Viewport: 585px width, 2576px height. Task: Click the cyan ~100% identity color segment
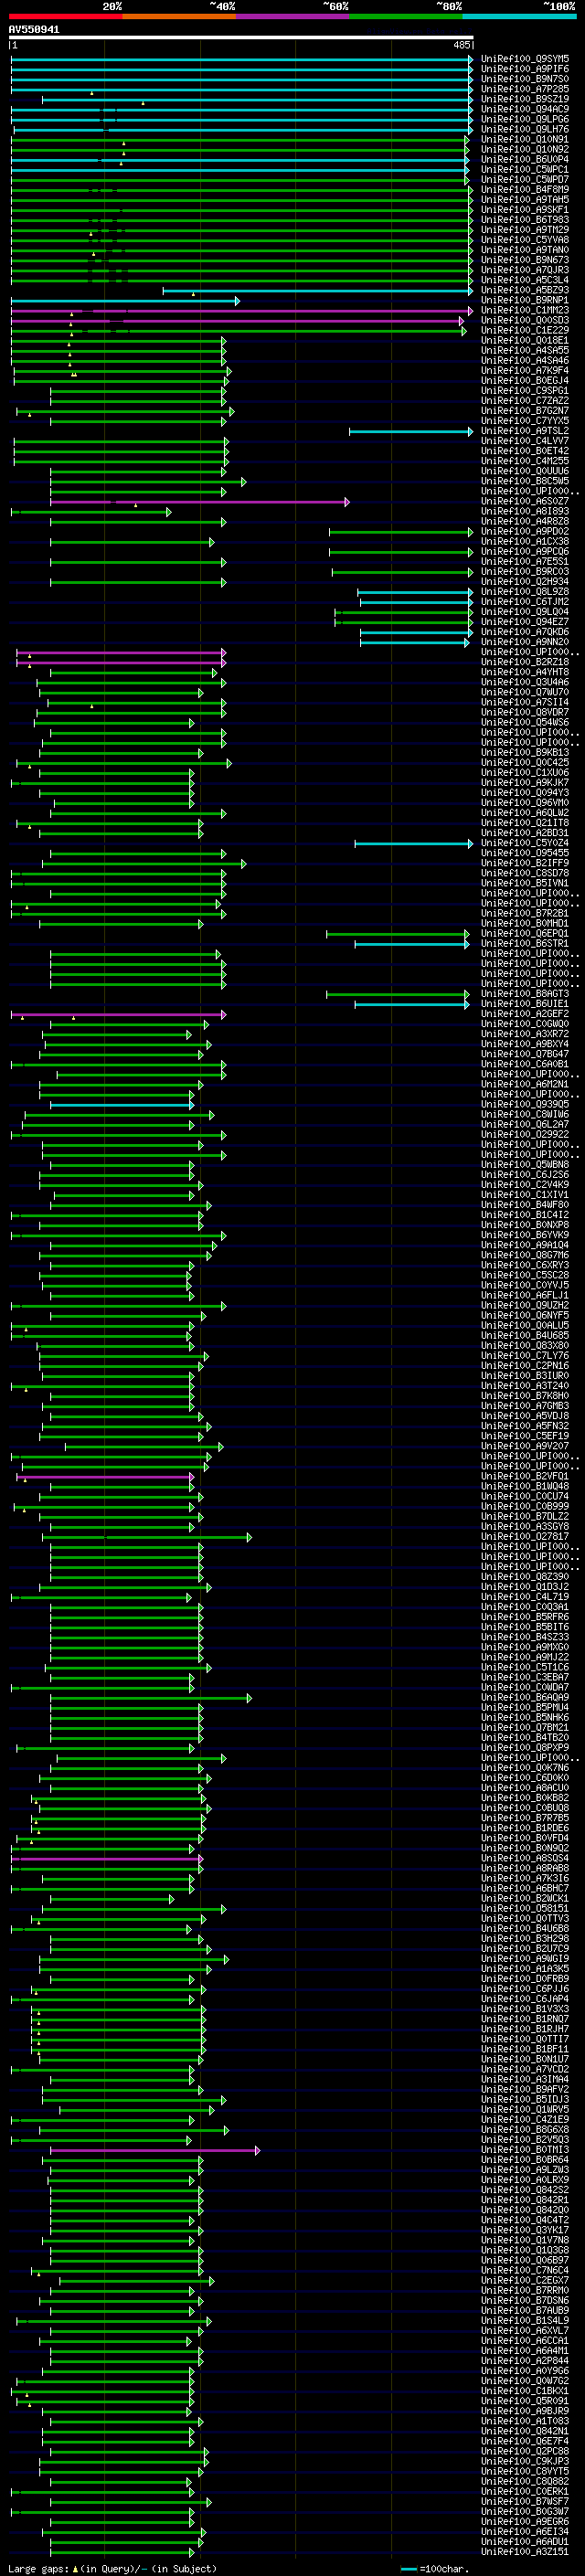click(519, 16)
